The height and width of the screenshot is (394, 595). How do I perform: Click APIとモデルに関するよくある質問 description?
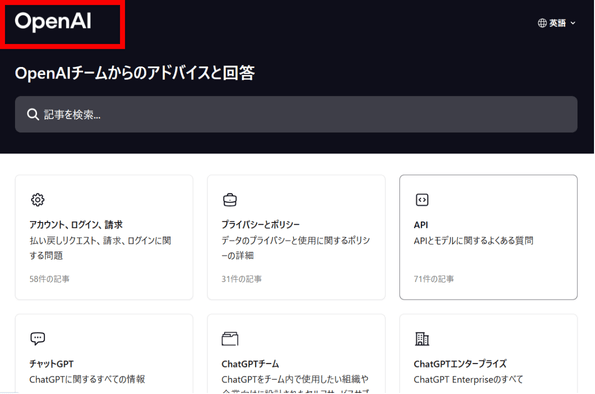pos(473,241)
